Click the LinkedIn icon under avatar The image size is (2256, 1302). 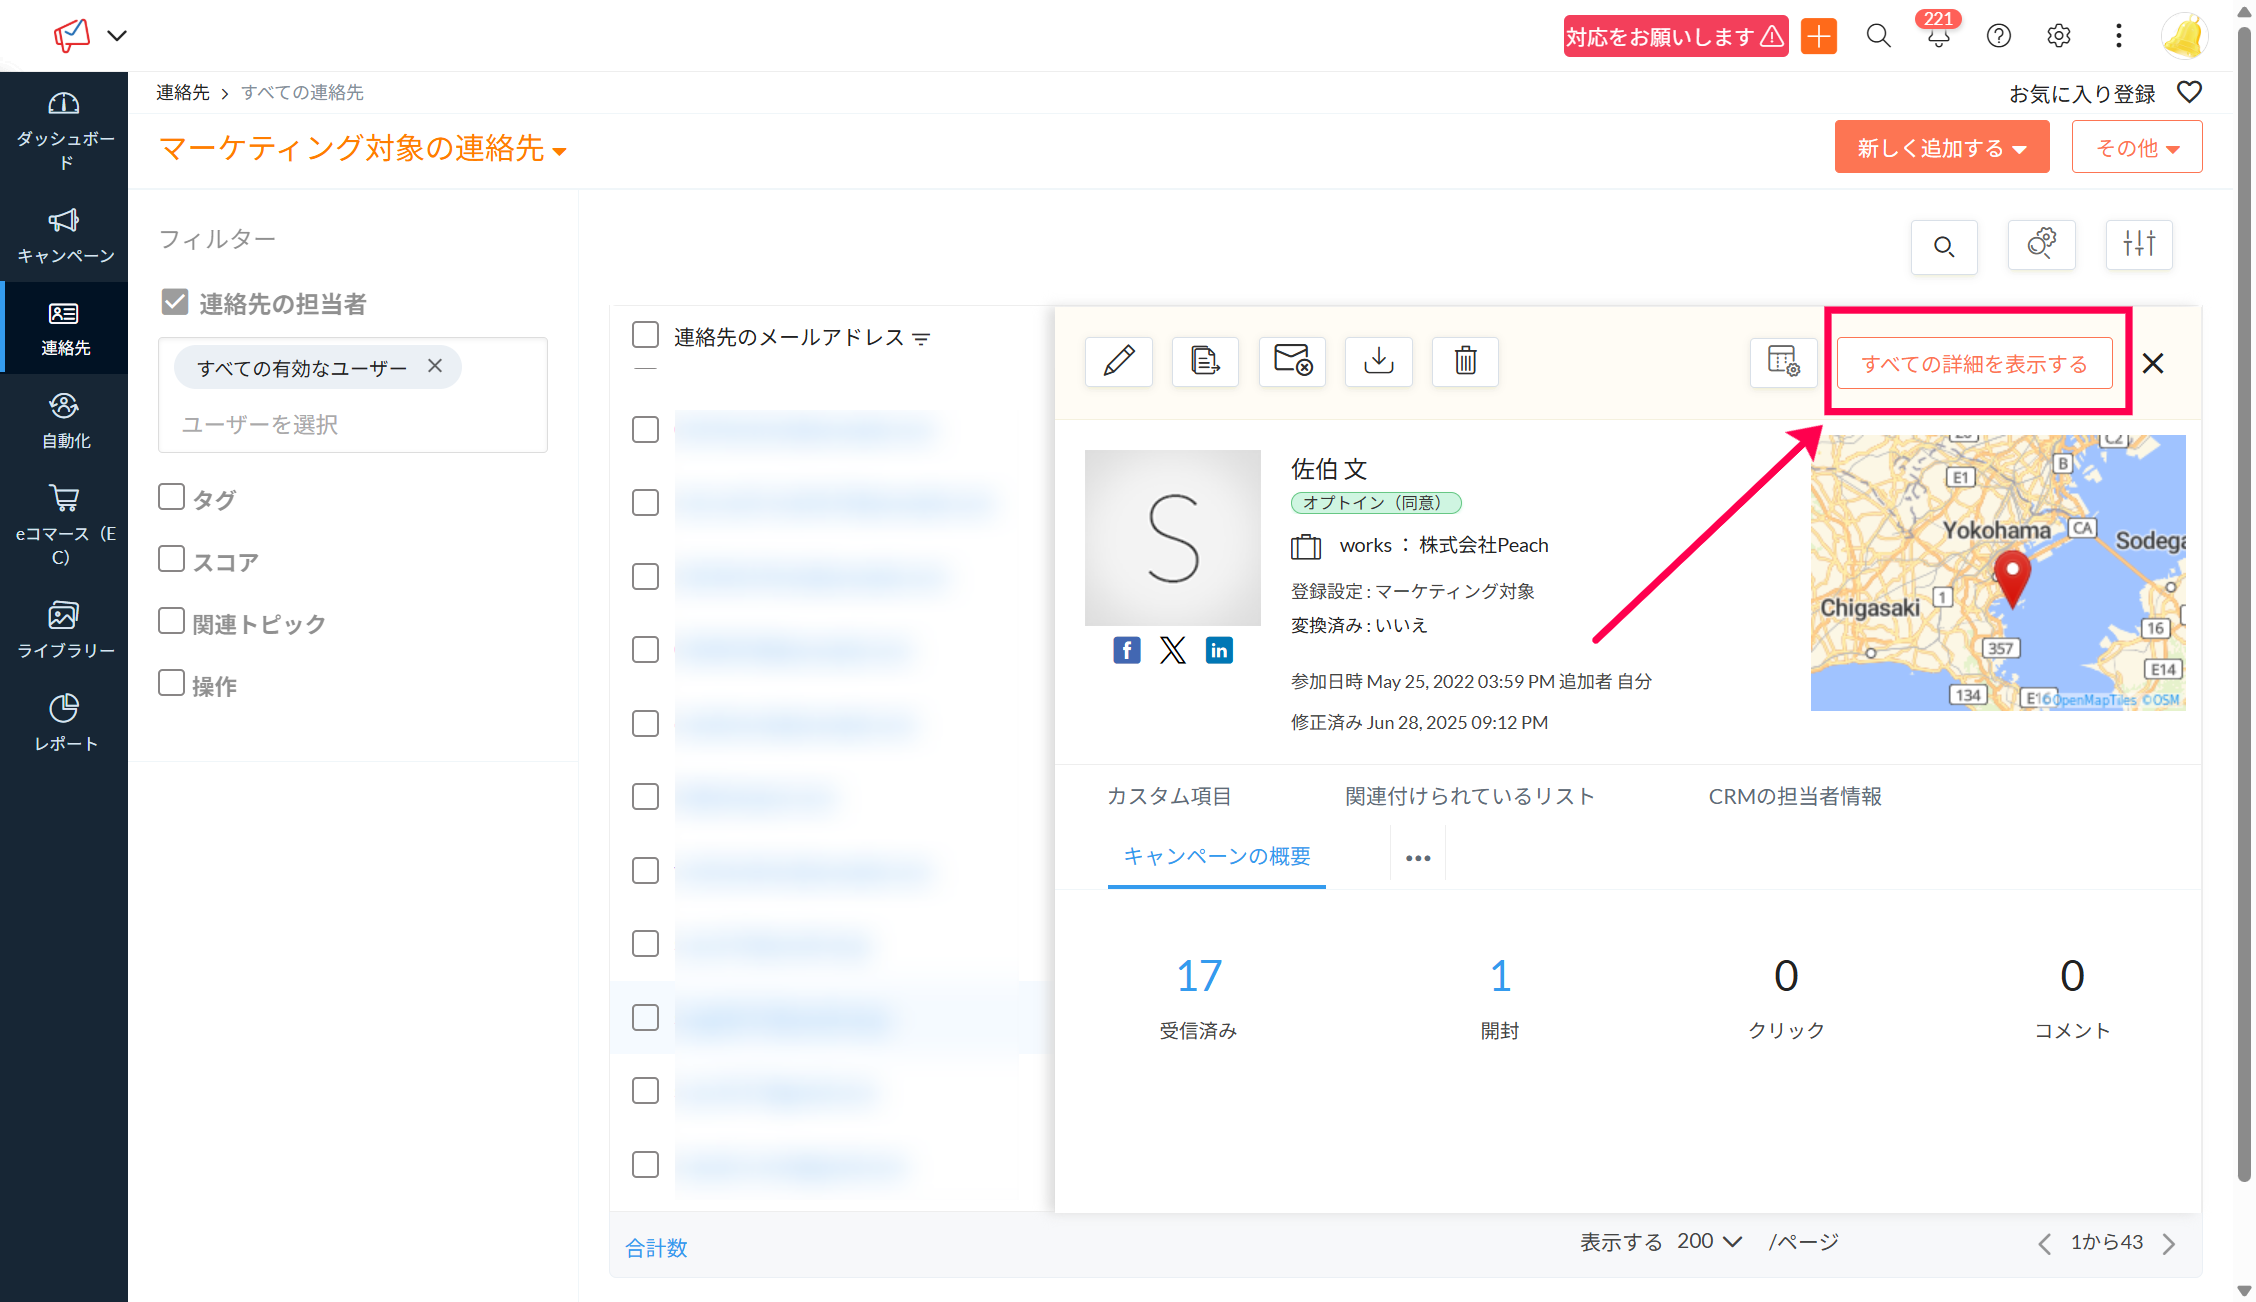(x=1218, y=651)
